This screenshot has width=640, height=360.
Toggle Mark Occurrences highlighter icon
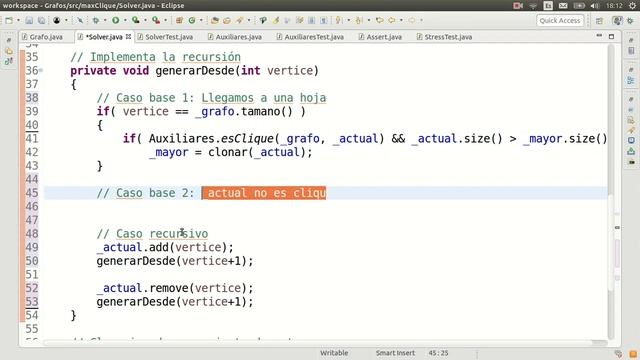[276, 20]
